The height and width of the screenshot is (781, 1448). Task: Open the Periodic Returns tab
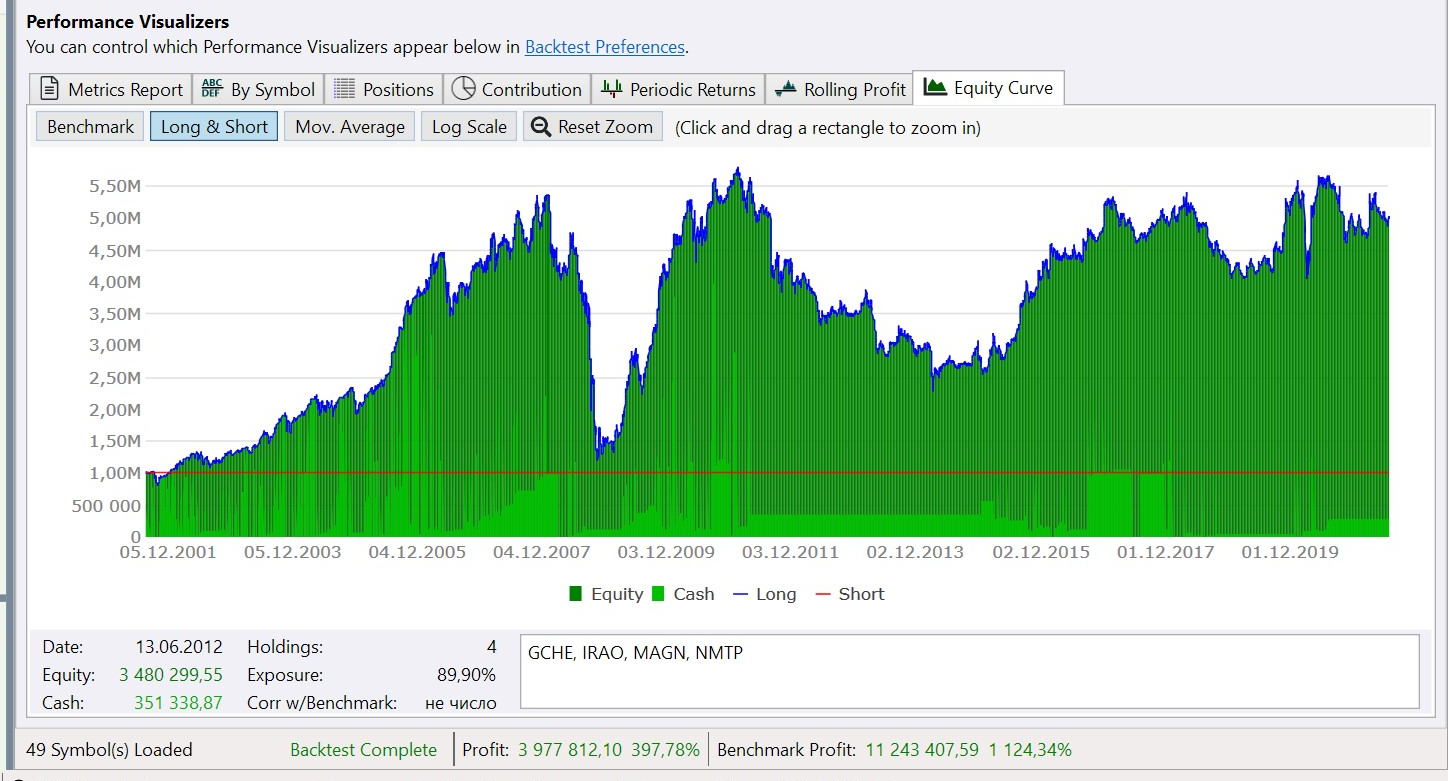click(x=678, y=89)
